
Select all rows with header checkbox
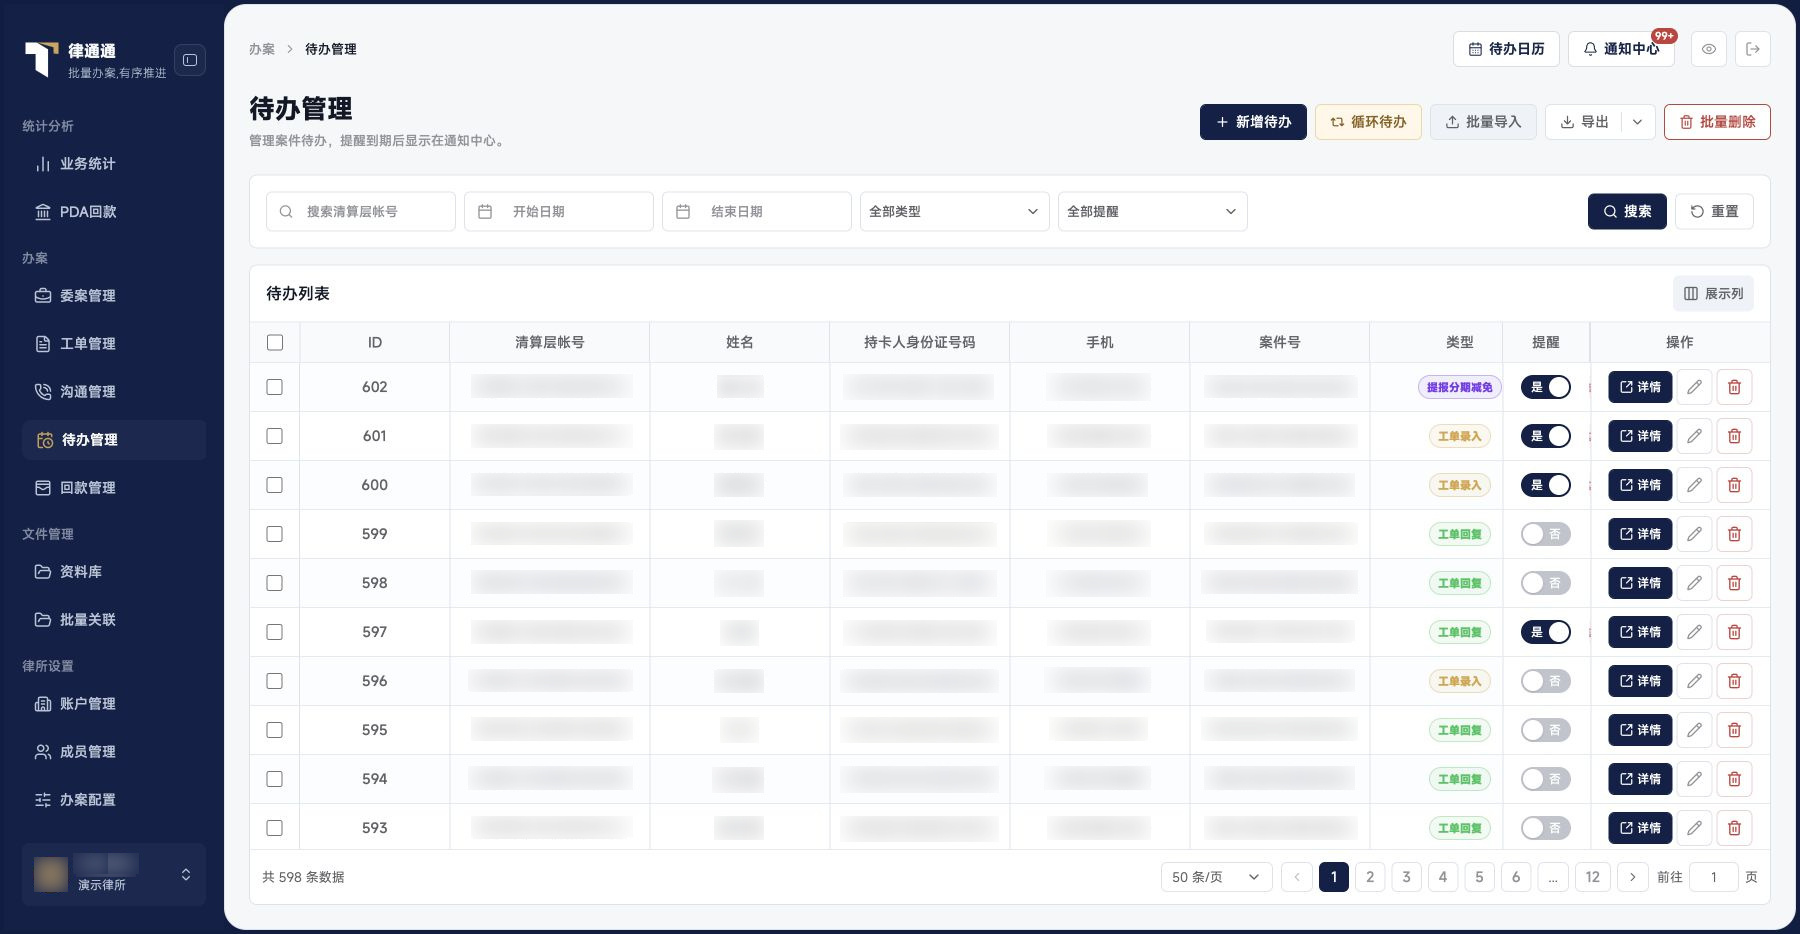tap(275, 343)
